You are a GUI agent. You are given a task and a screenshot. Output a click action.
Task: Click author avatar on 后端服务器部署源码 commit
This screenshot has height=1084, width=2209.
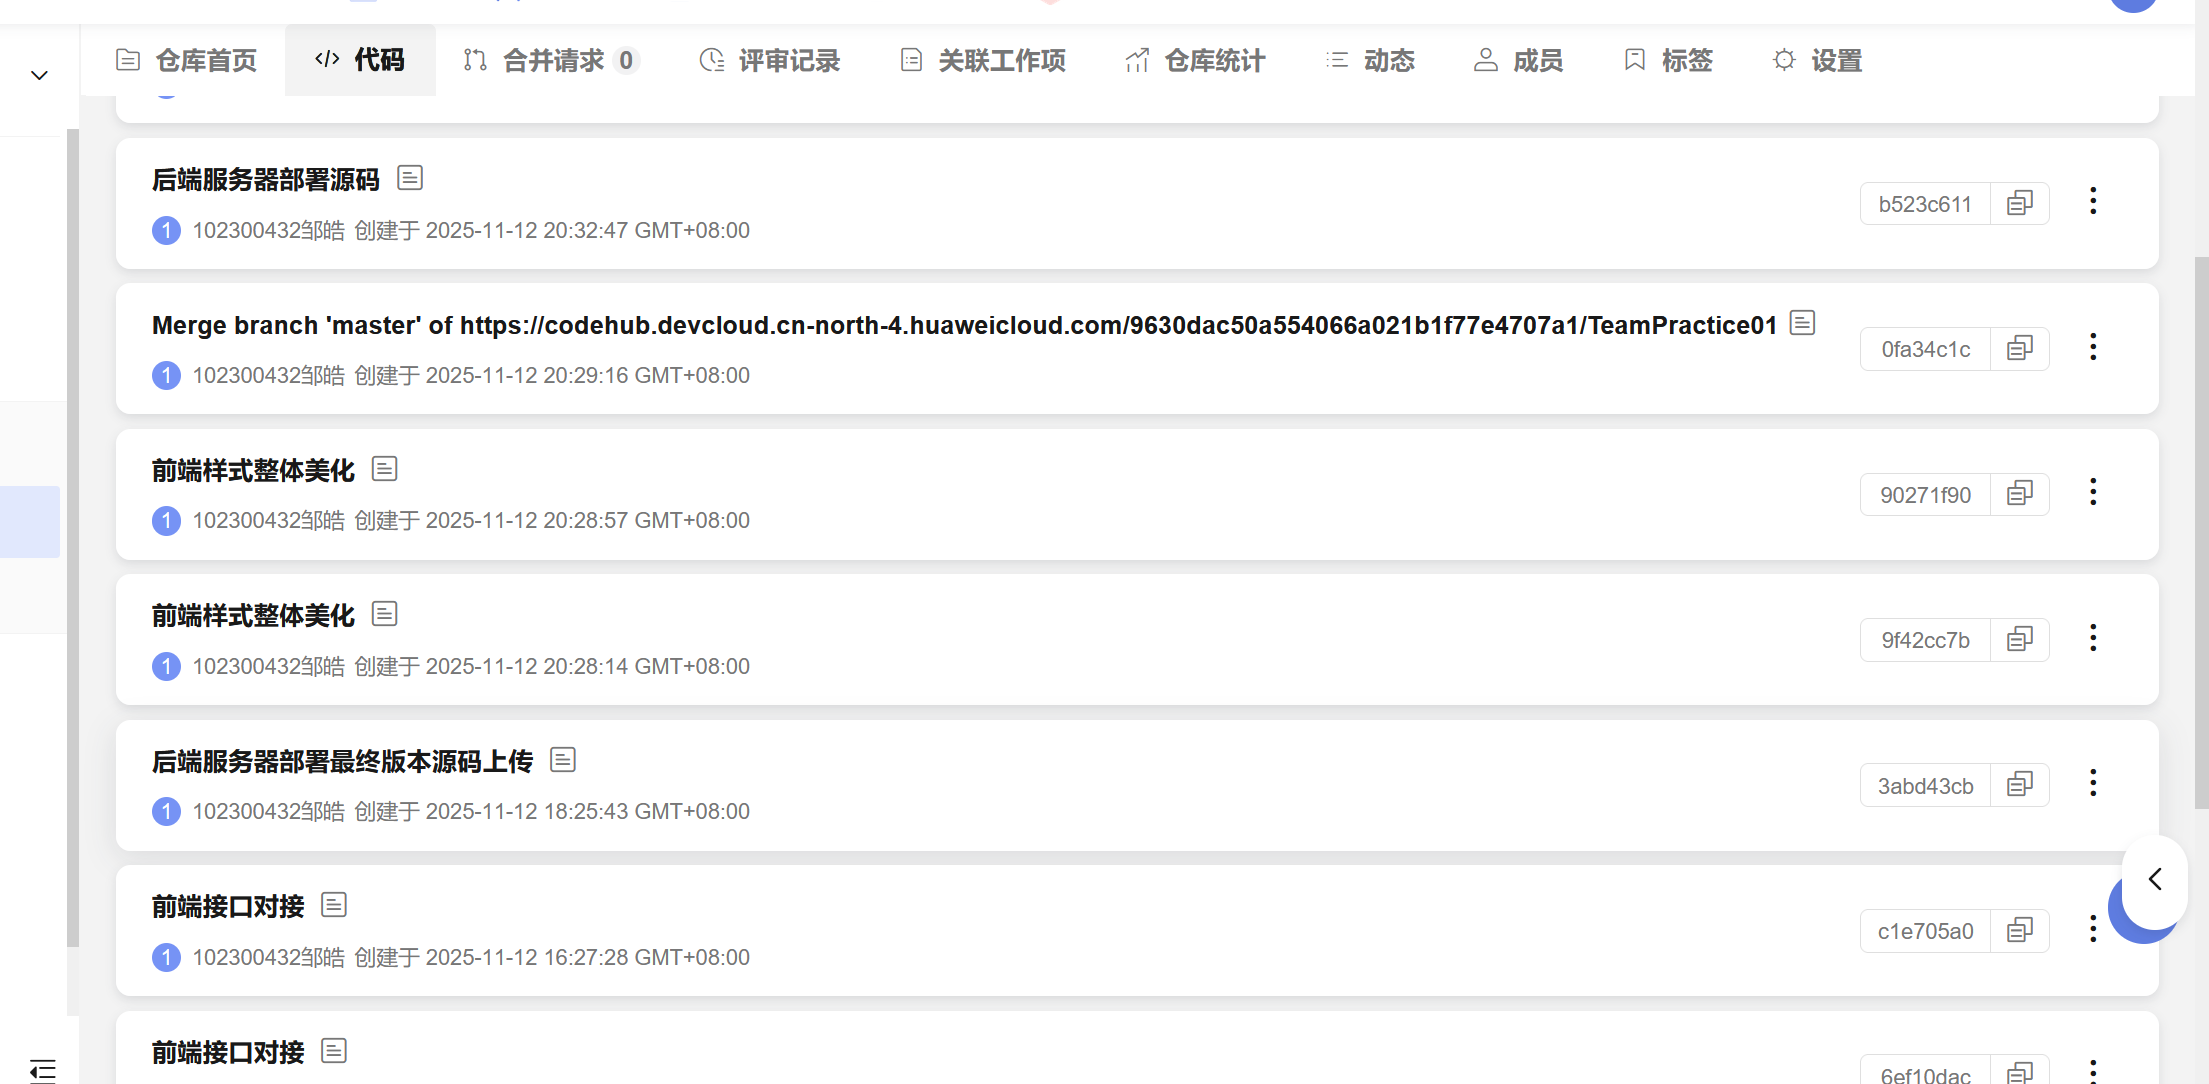(166, 230)
